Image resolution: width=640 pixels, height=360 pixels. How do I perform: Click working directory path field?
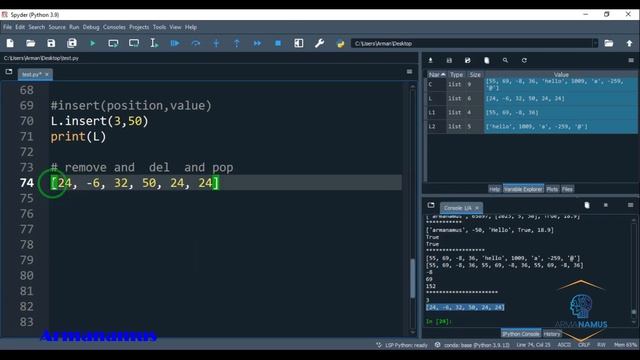[x=471, y=43]
